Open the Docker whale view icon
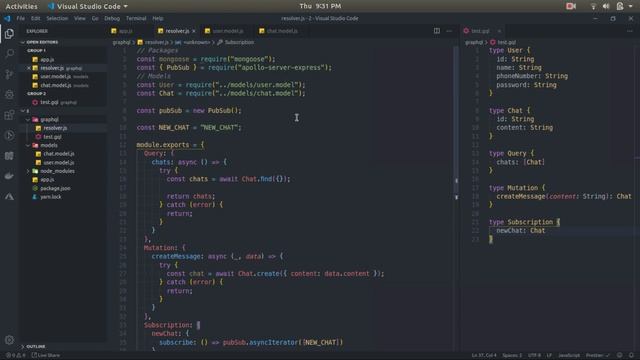 coord(9,176)
